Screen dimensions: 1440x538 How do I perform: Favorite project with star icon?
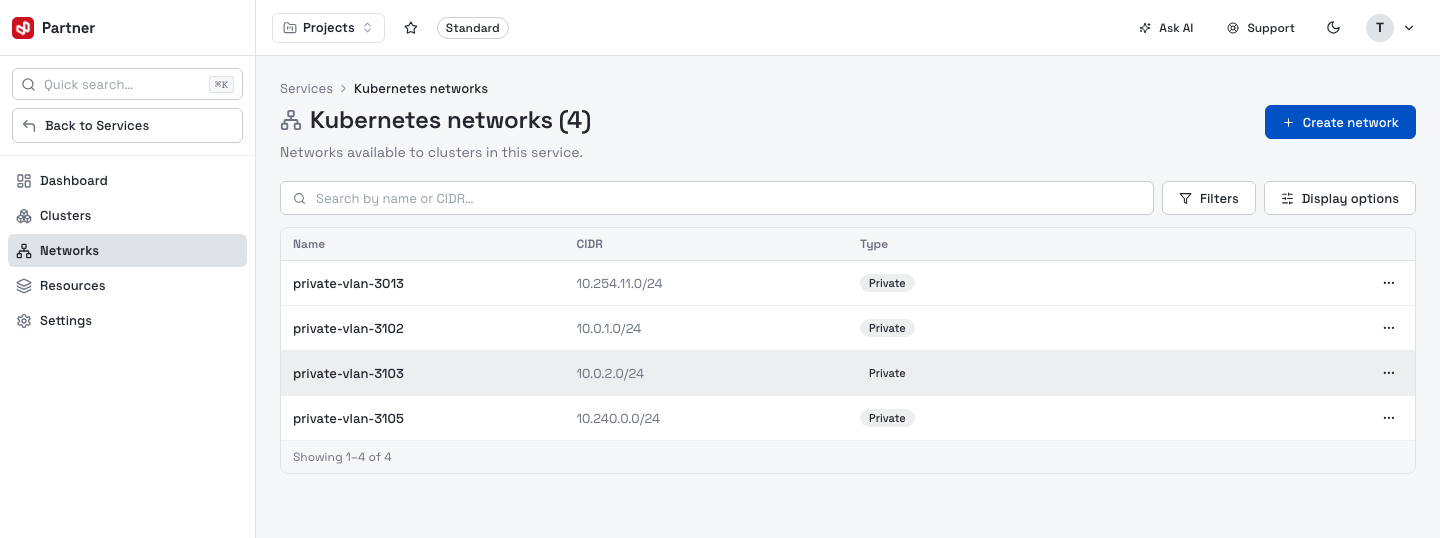click(411, 28)
